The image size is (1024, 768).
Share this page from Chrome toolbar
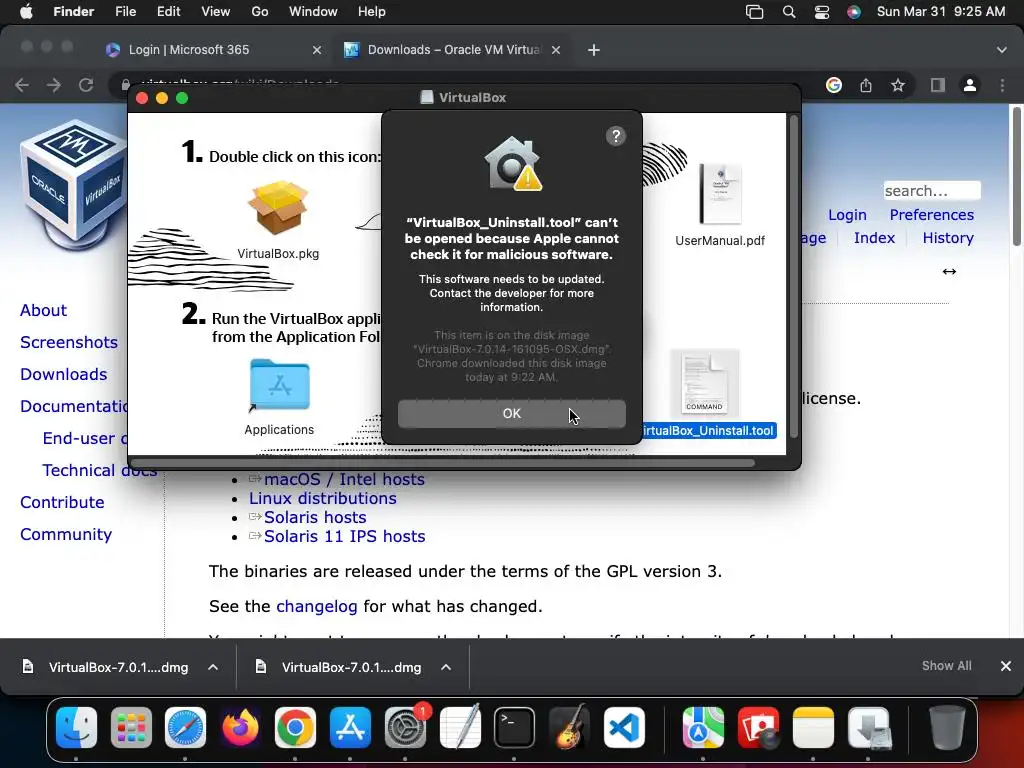tap(866, 85)
